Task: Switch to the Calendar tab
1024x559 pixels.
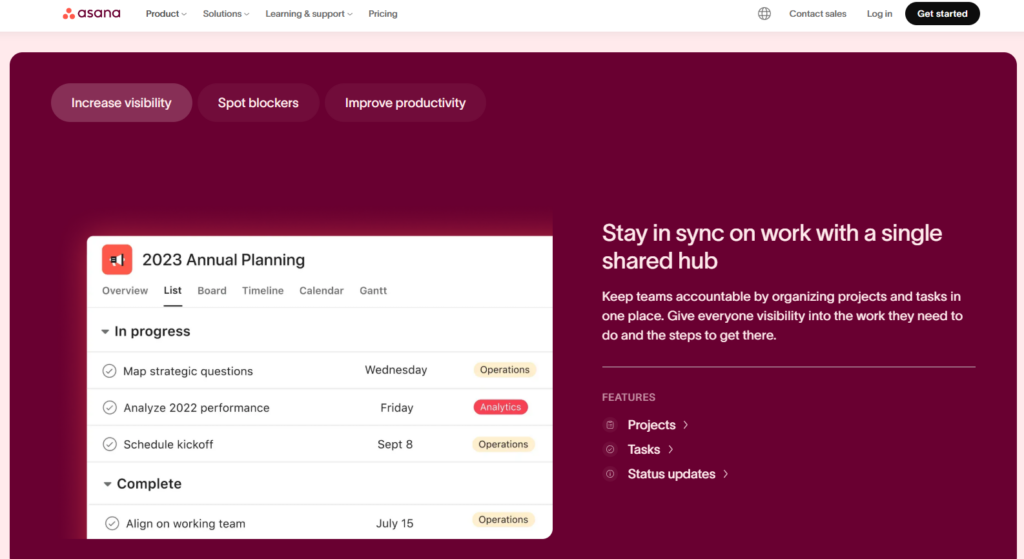Action: point(321,291)
